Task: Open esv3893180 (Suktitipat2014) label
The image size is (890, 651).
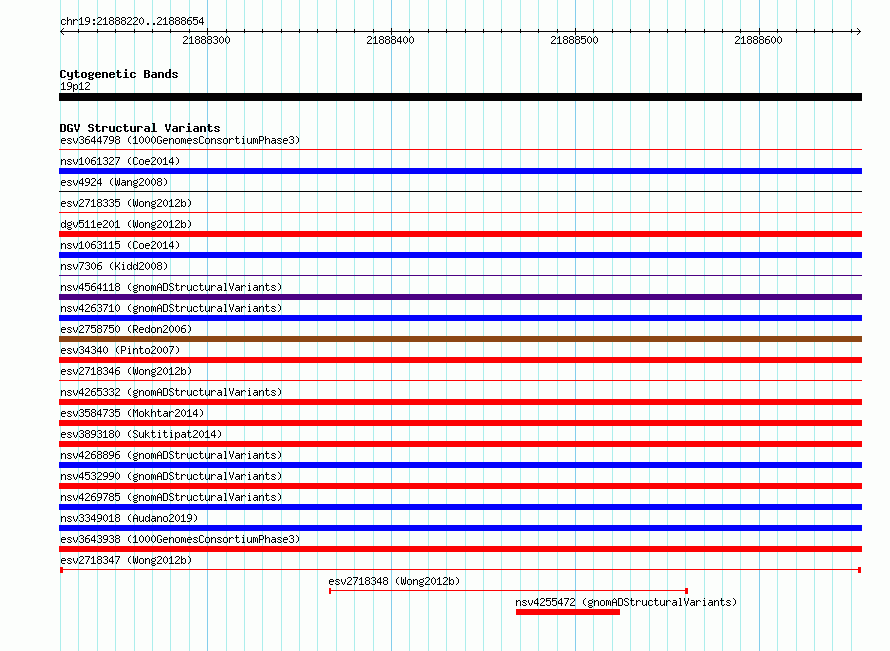Action: pos(141,434)
